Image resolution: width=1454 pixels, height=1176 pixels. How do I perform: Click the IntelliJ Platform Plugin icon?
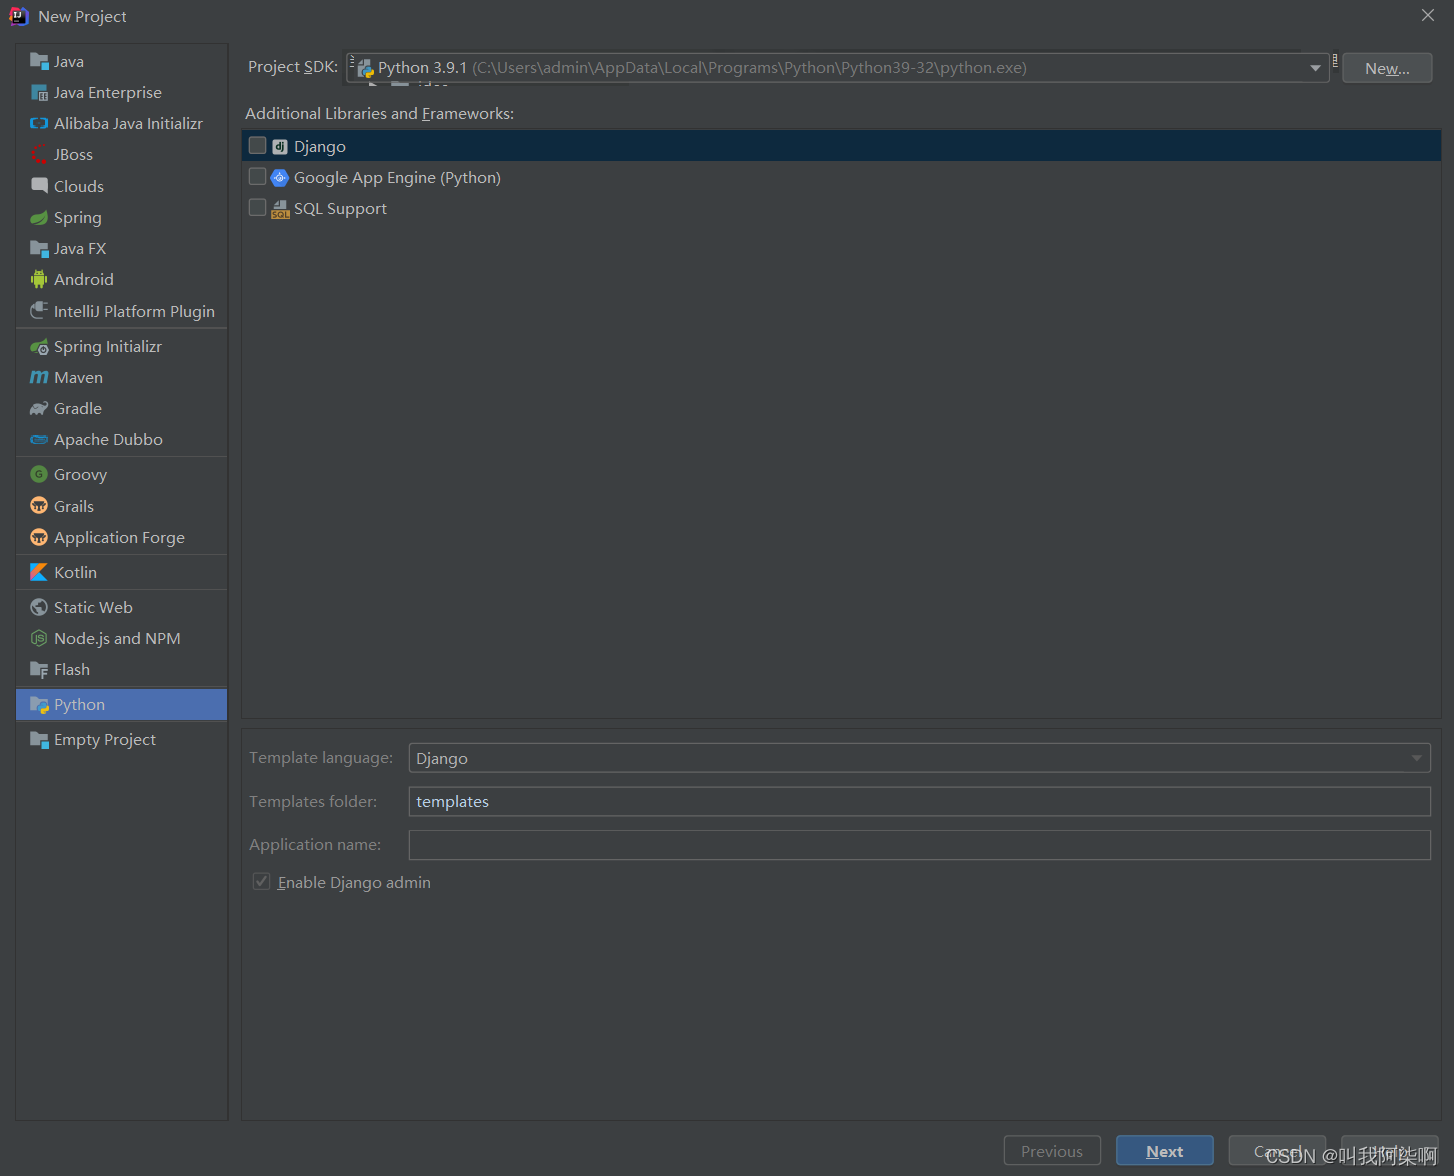(x=39, y=311)
